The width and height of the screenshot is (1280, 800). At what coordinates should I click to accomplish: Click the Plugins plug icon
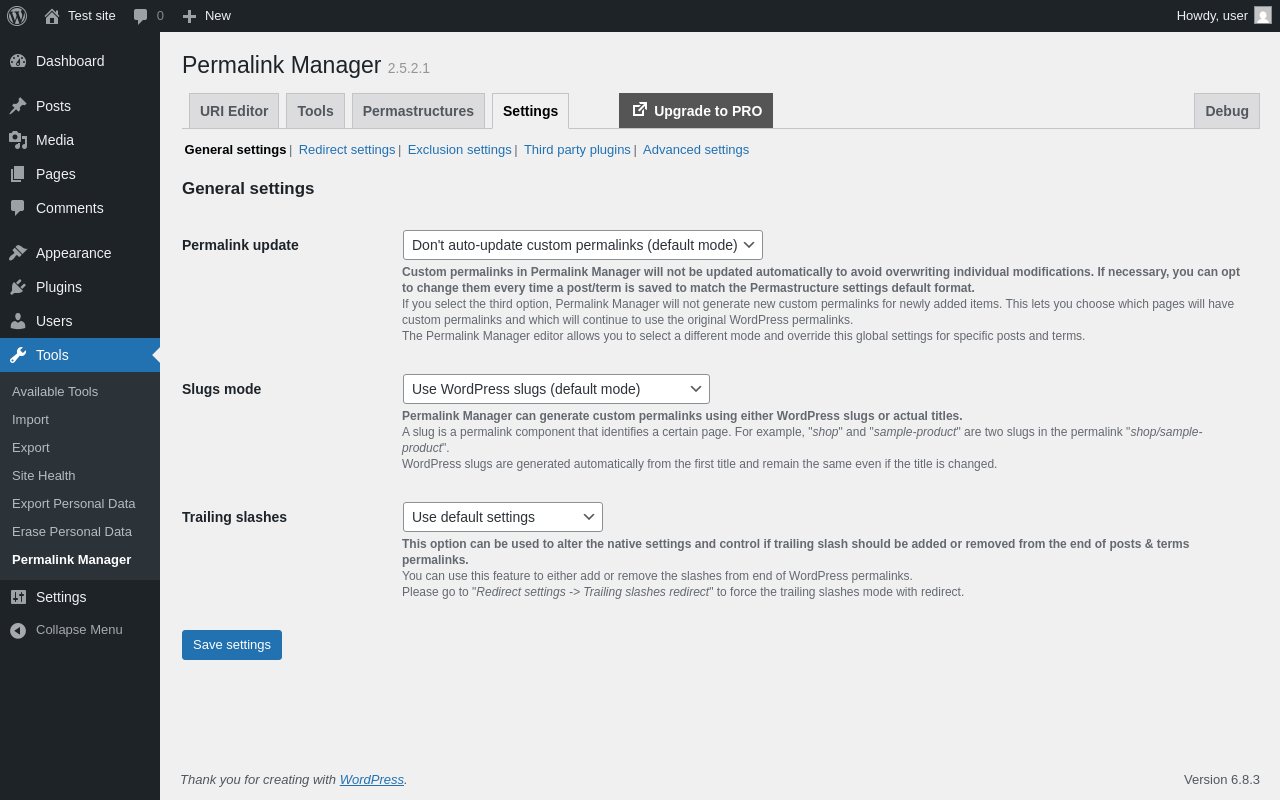click(18, 287)
